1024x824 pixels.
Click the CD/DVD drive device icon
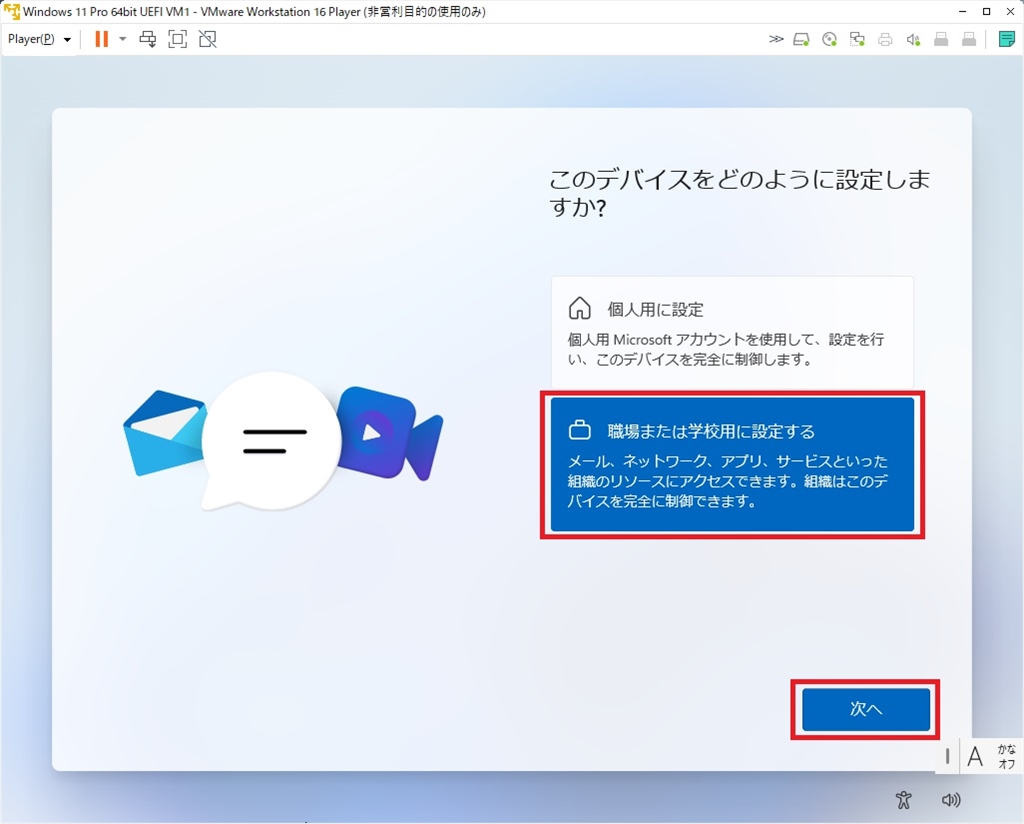point(829,39)
